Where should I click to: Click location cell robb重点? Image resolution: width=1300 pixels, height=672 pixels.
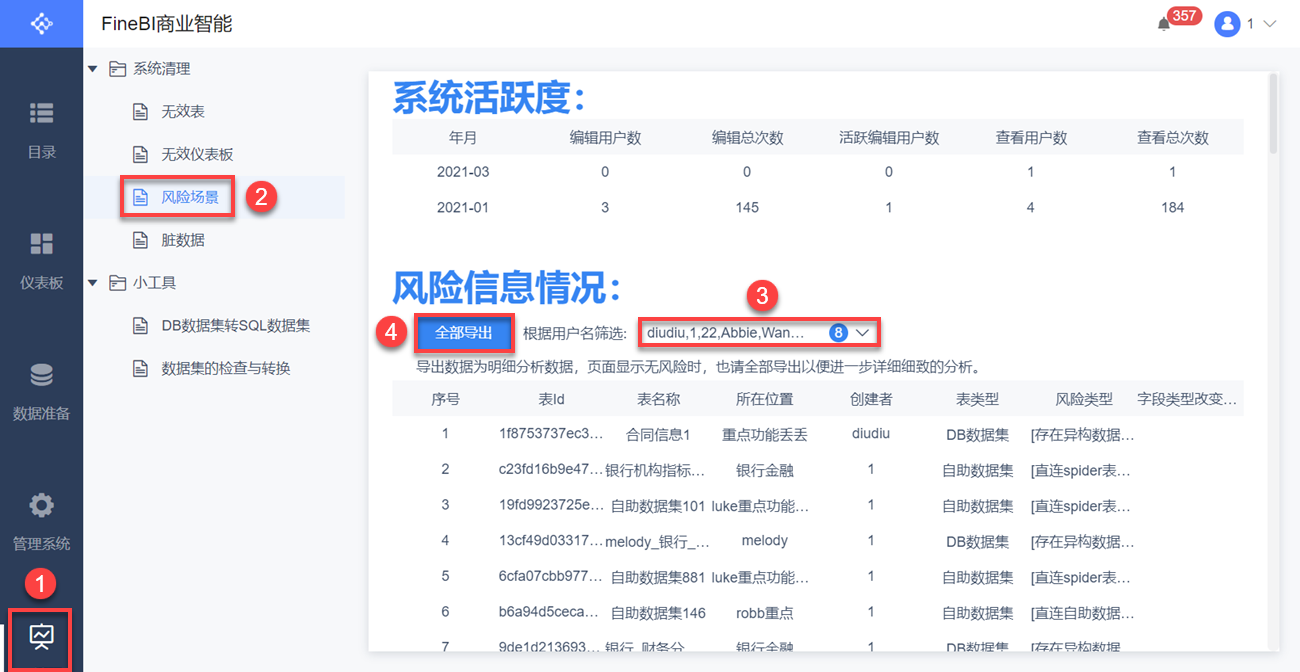click(x=765, y=613)
